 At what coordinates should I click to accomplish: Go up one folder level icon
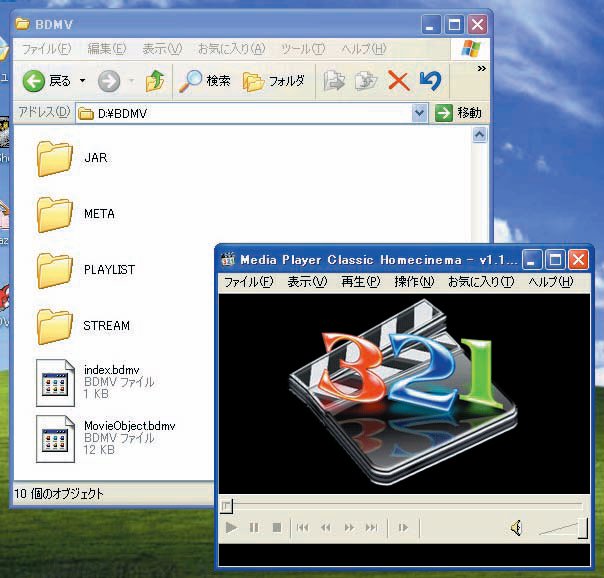tap(155, 81)
